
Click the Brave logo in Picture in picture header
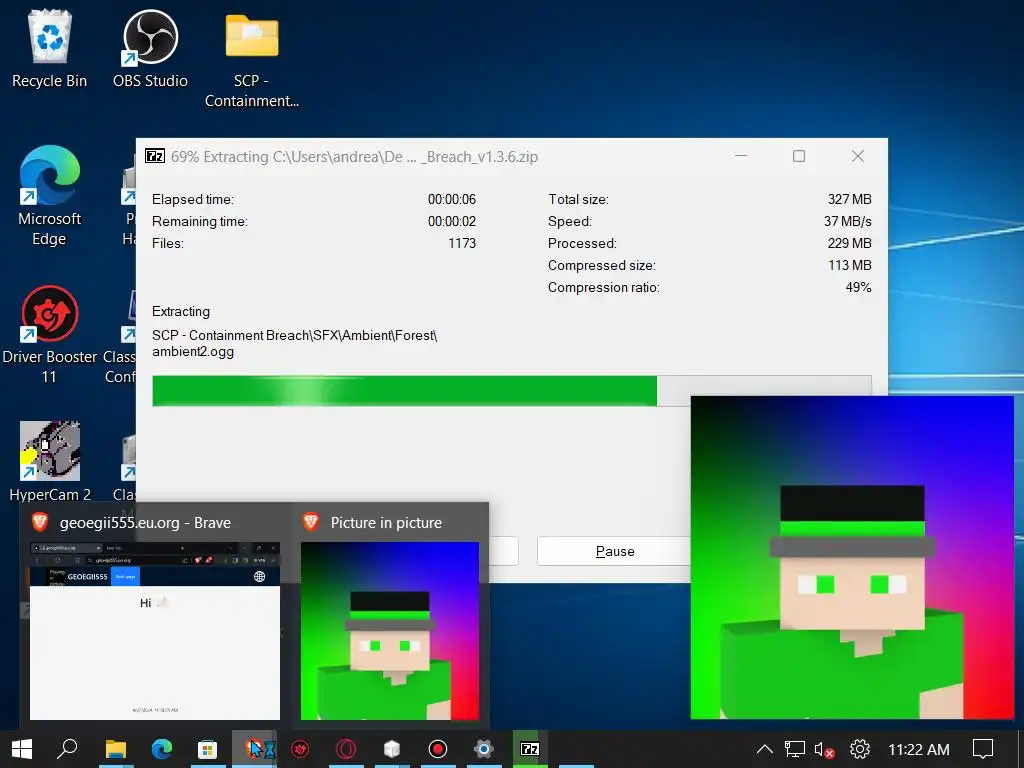tap(310, 522)
